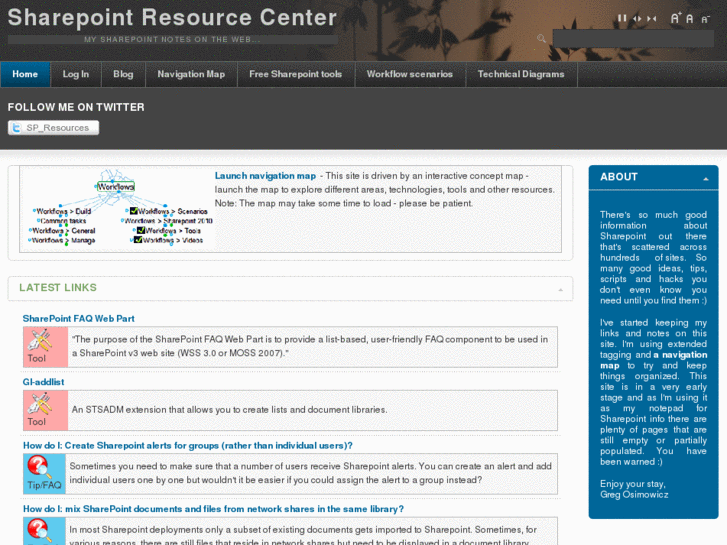Click 'a navigation map' link in About
This screenshot has width=727, height=545.
tap(654, 360)
